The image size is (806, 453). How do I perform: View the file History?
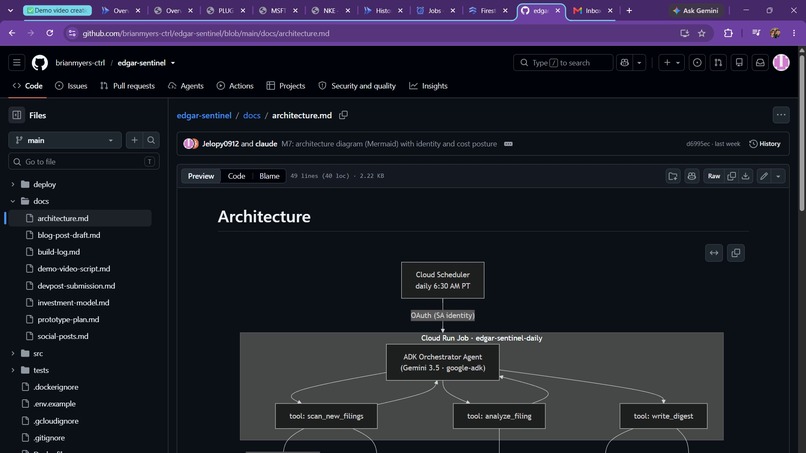(x=765, y=144)
